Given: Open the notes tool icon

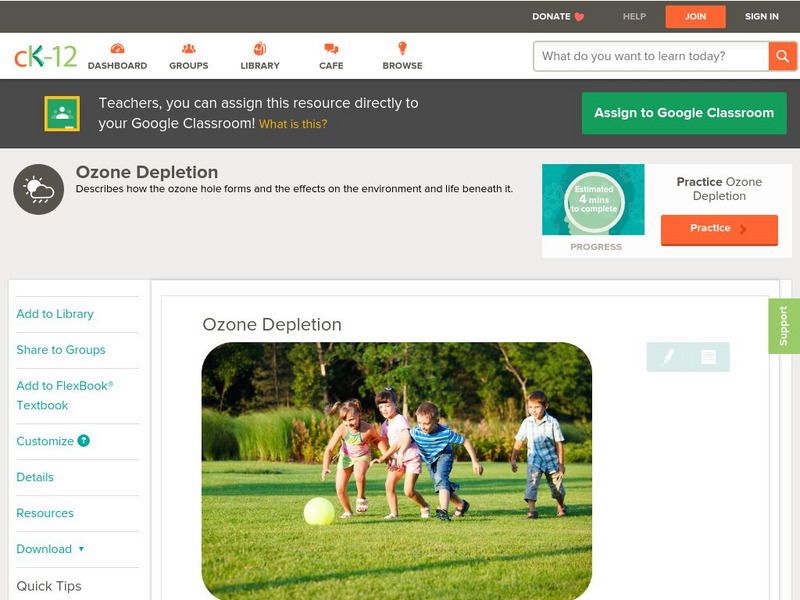Looking at the screenshot, I should tap(708, 357).
